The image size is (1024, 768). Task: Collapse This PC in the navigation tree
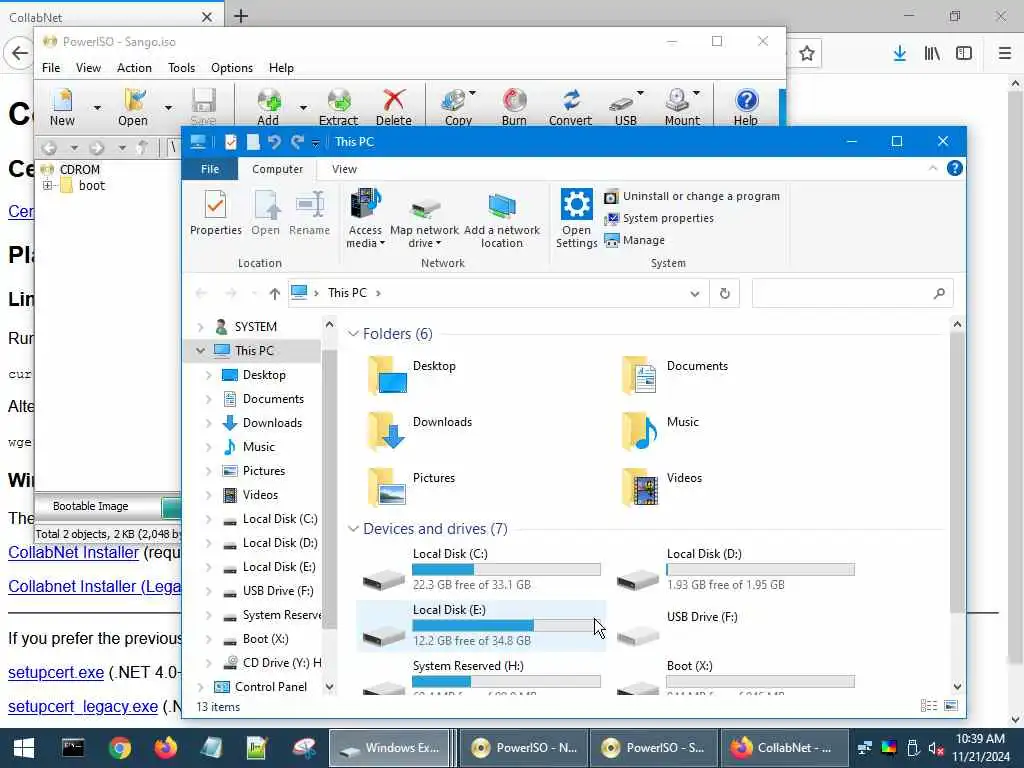200,351
